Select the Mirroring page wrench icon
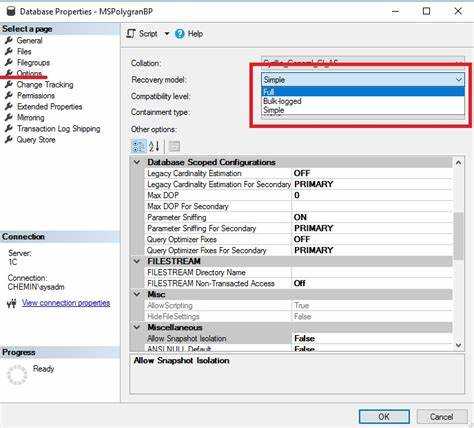 coord(9,117)
